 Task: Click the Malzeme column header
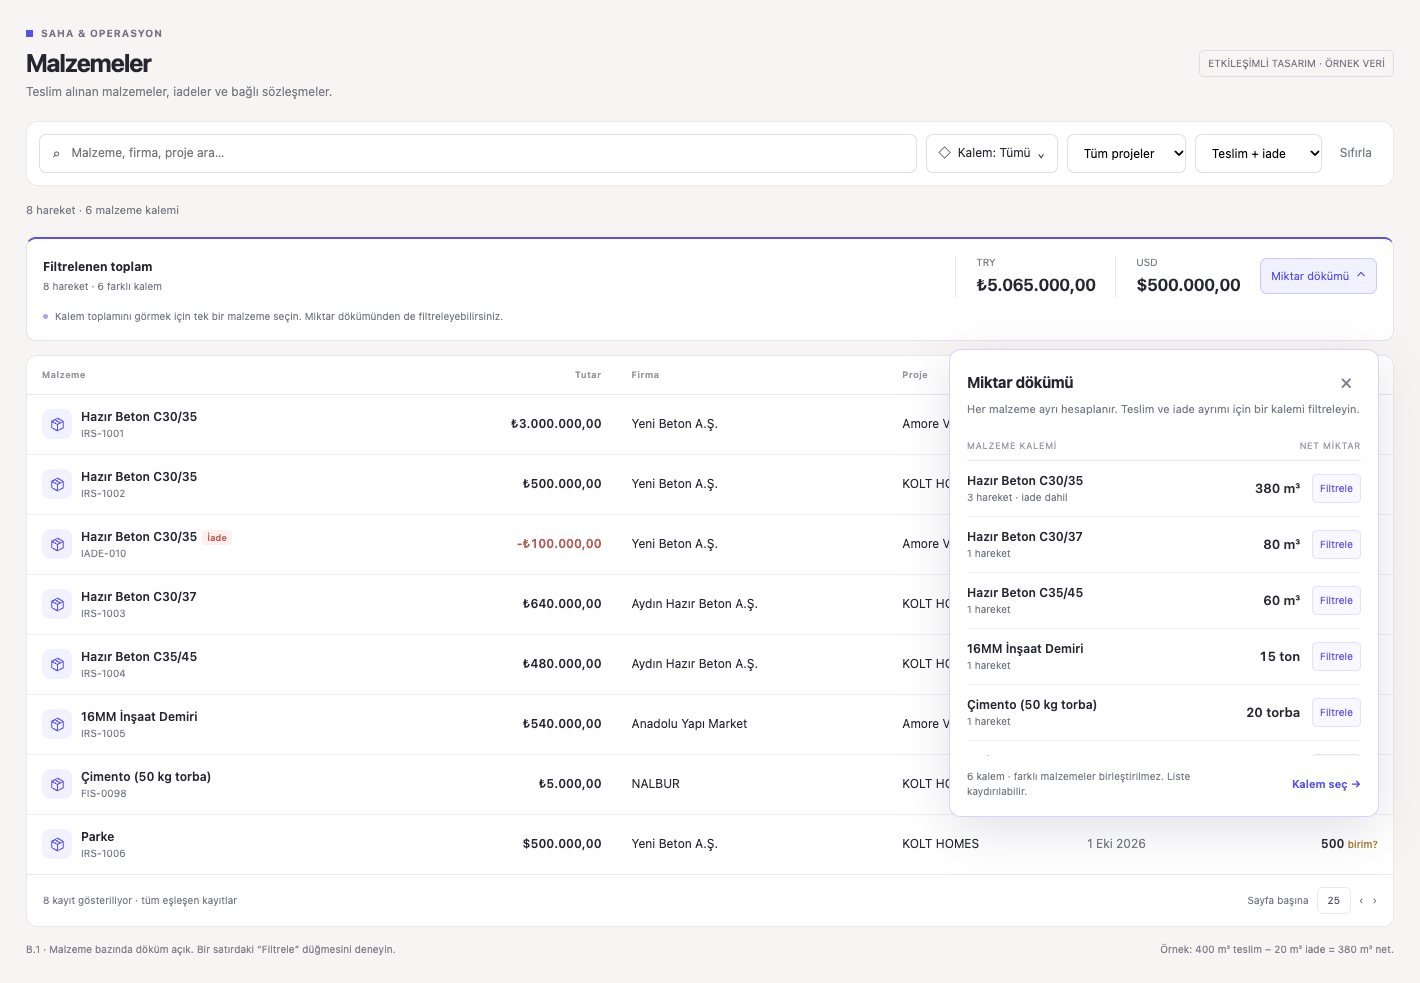[x=64, y=375]
